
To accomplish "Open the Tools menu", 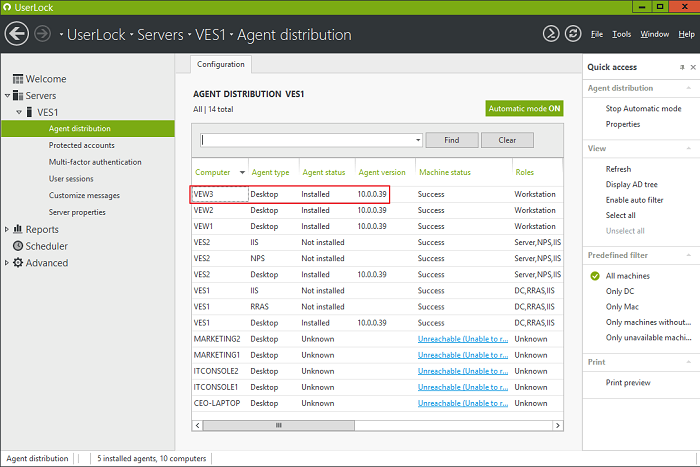I will click(621, 34).
